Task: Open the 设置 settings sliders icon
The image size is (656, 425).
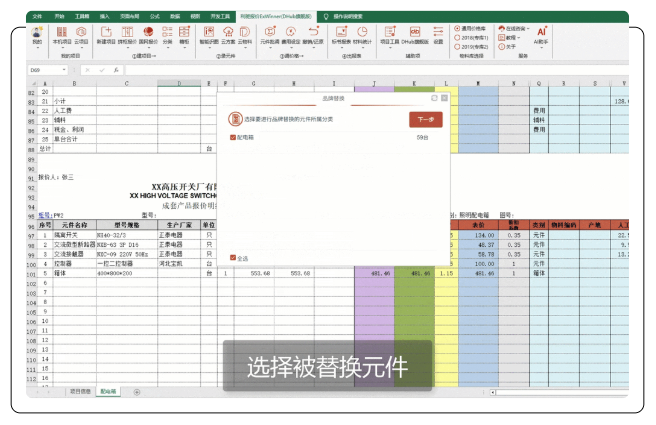Action: pos(438,32)
